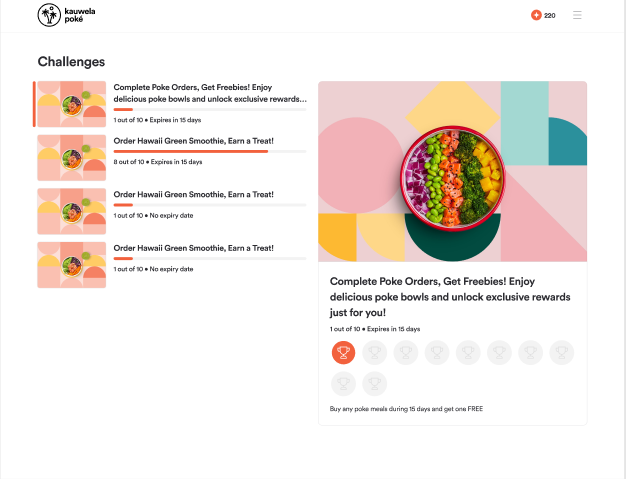Click the Challenges page heading
The image size is (626, 479).
tap(71, 61)
